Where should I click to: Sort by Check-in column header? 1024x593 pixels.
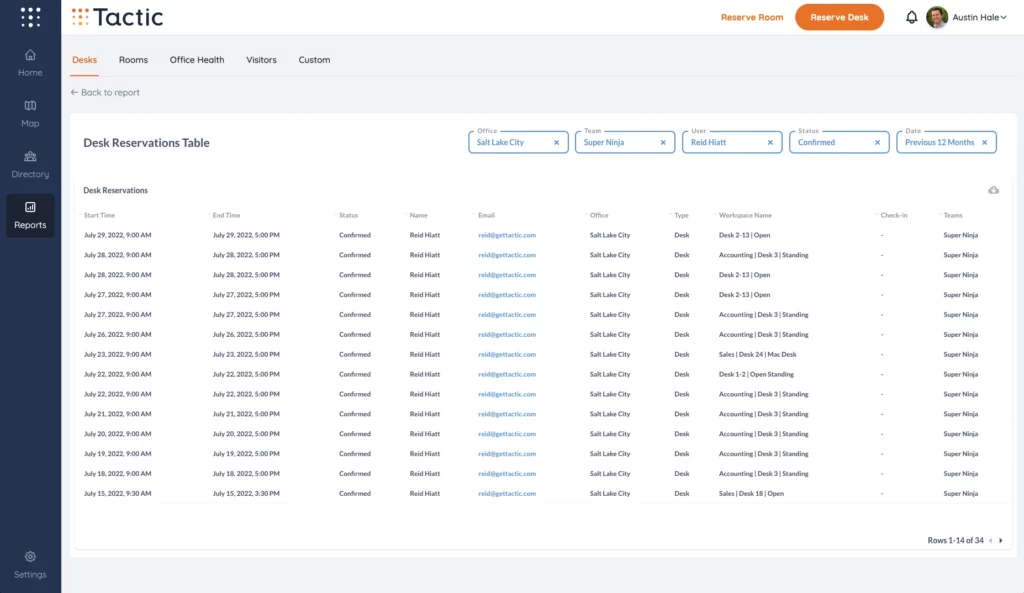894,215
